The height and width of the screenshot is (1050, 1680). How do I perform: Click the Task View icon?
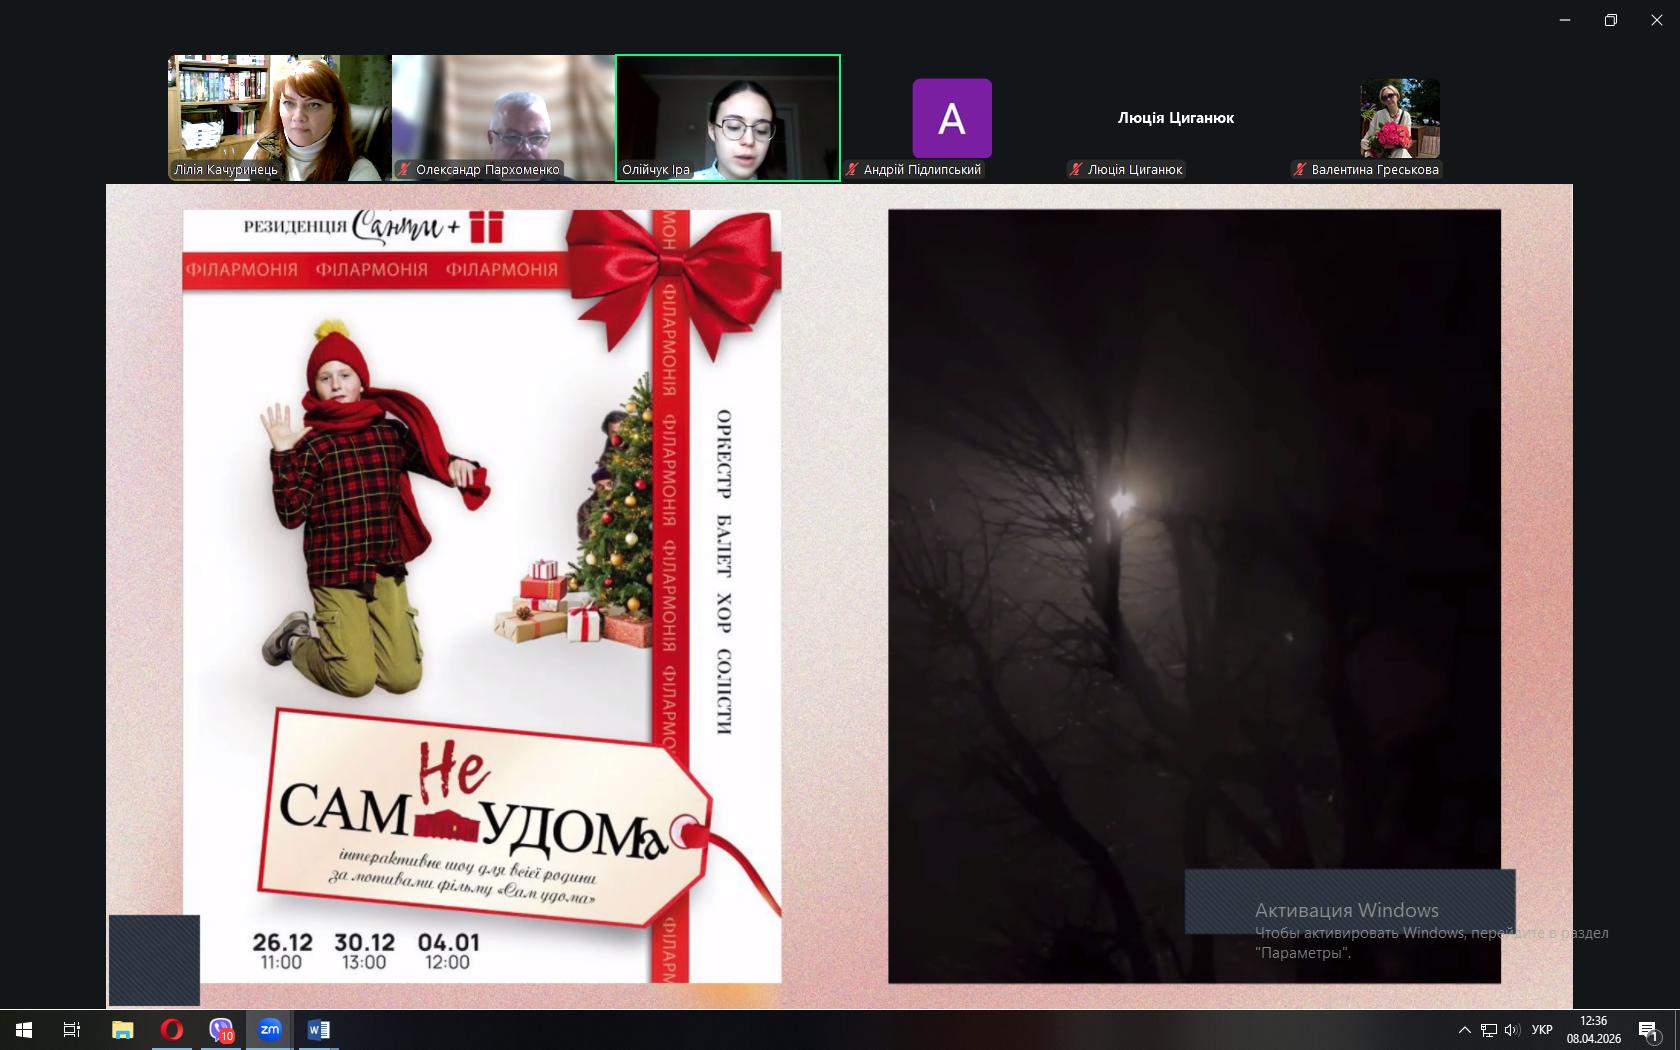click(x=72, y=1029)
